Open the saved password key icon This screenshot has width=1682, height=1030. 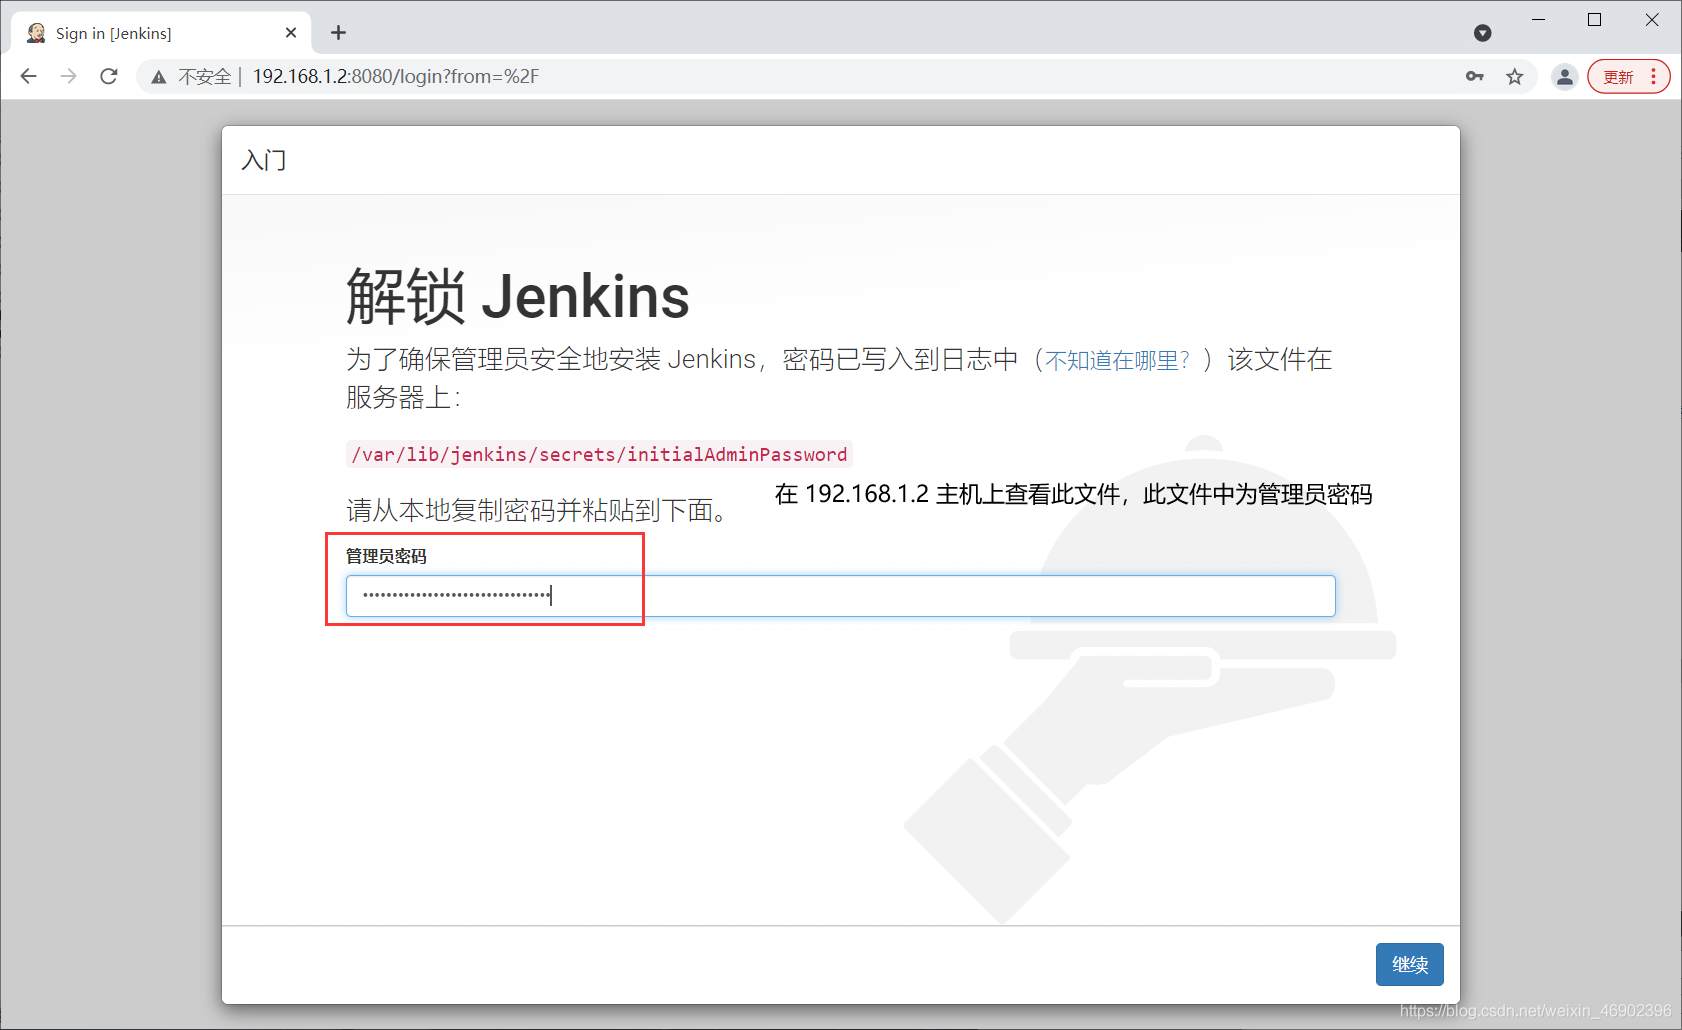click(1475, 76)
